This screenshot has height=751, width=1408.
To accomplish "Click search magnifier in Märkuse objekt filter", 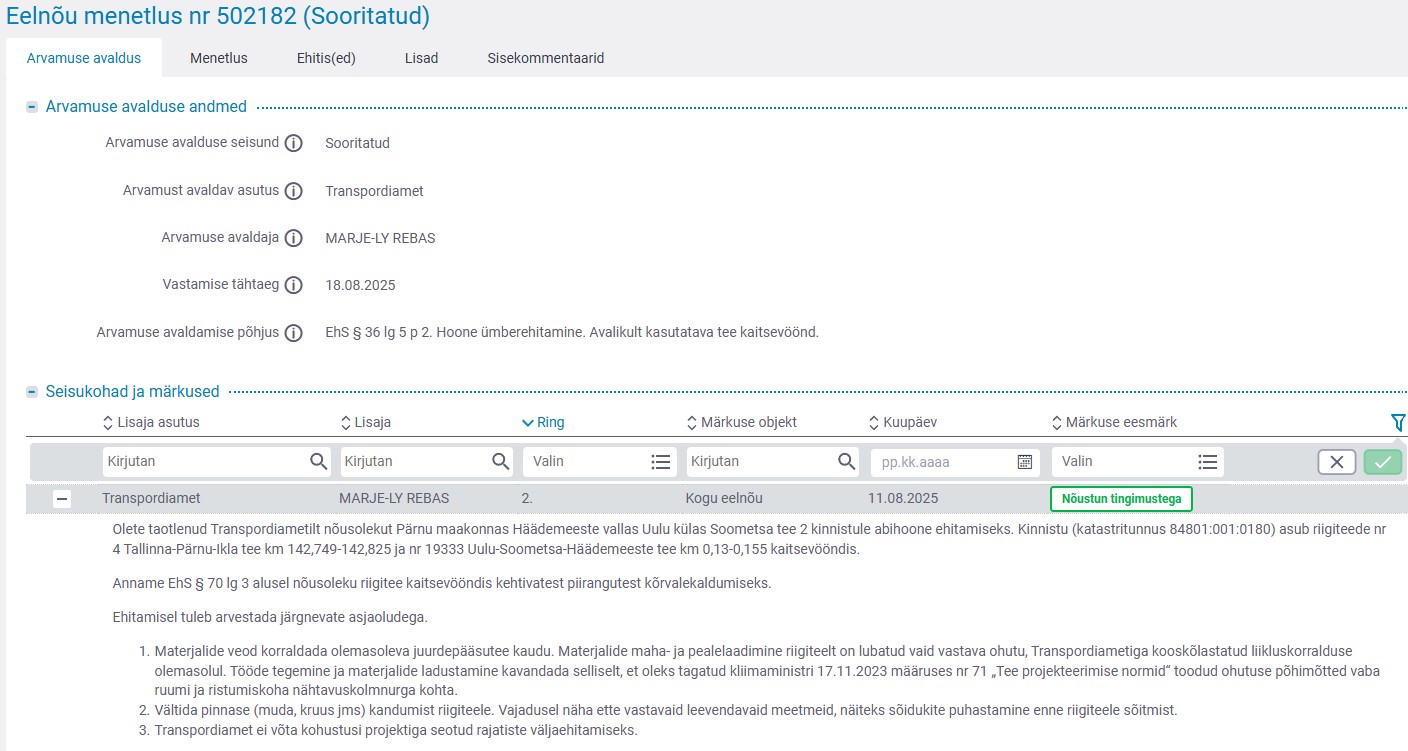I will pyautogui.click(x=846, y=462).
